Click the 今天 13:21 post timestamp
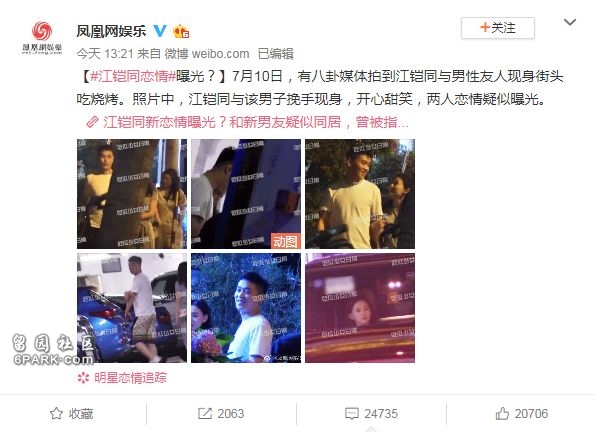The height and width of the screenshot is (432, 596). point(105,54)
